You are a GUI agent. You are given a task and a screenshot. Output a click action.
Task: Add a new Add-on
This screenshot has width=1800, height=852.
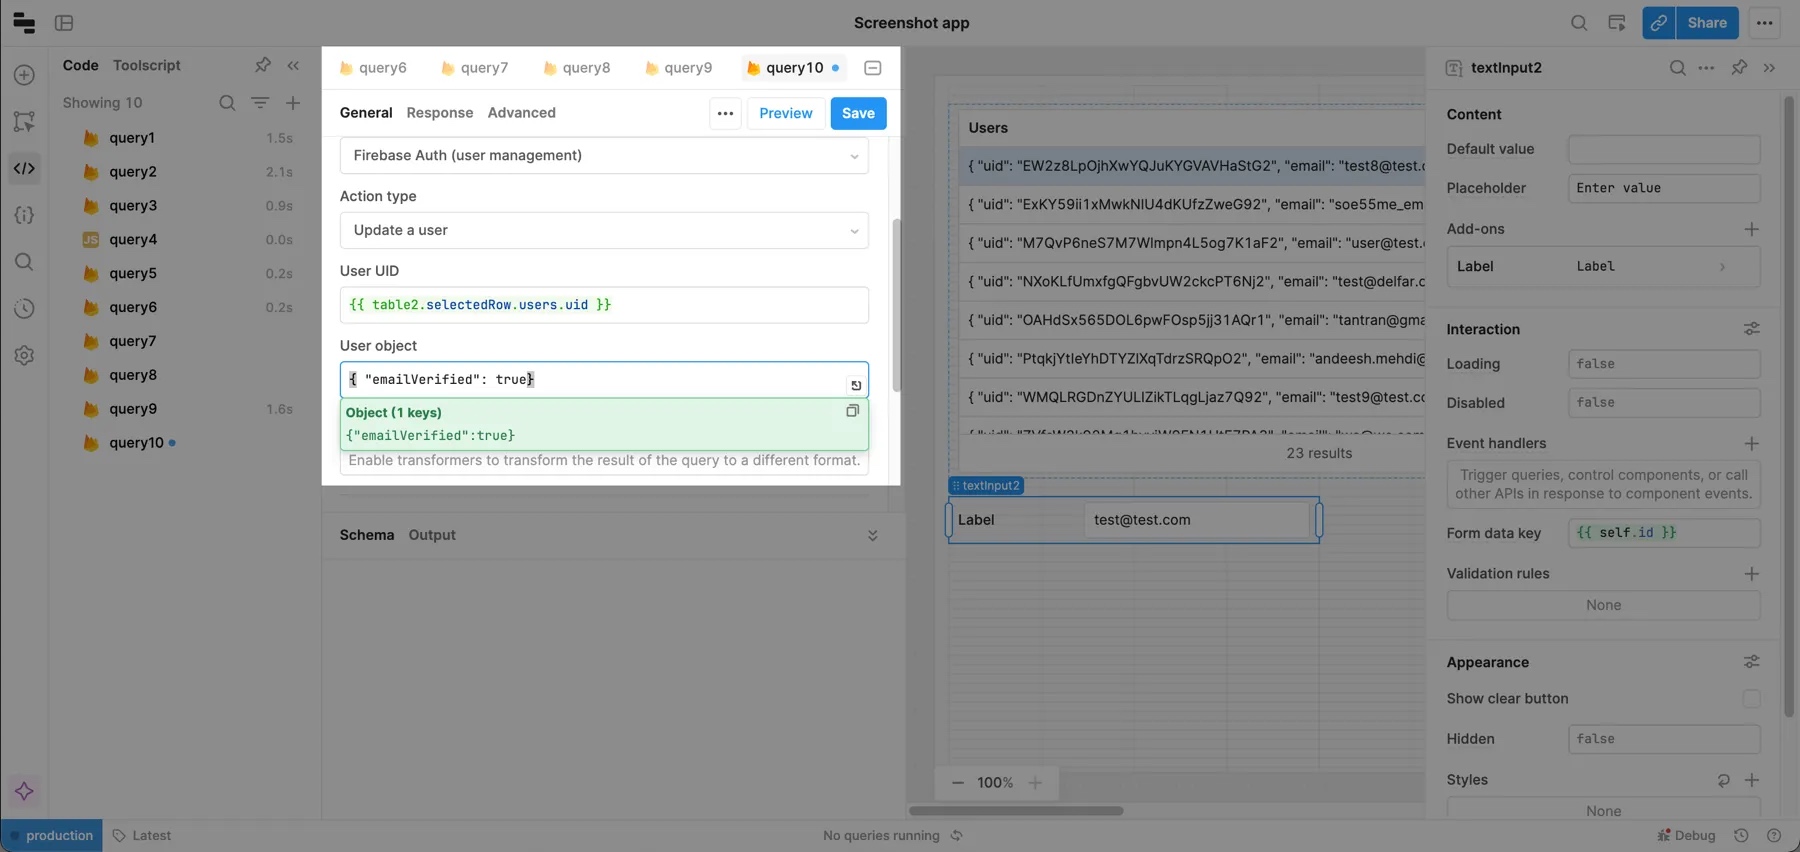tap(1752, 229)
